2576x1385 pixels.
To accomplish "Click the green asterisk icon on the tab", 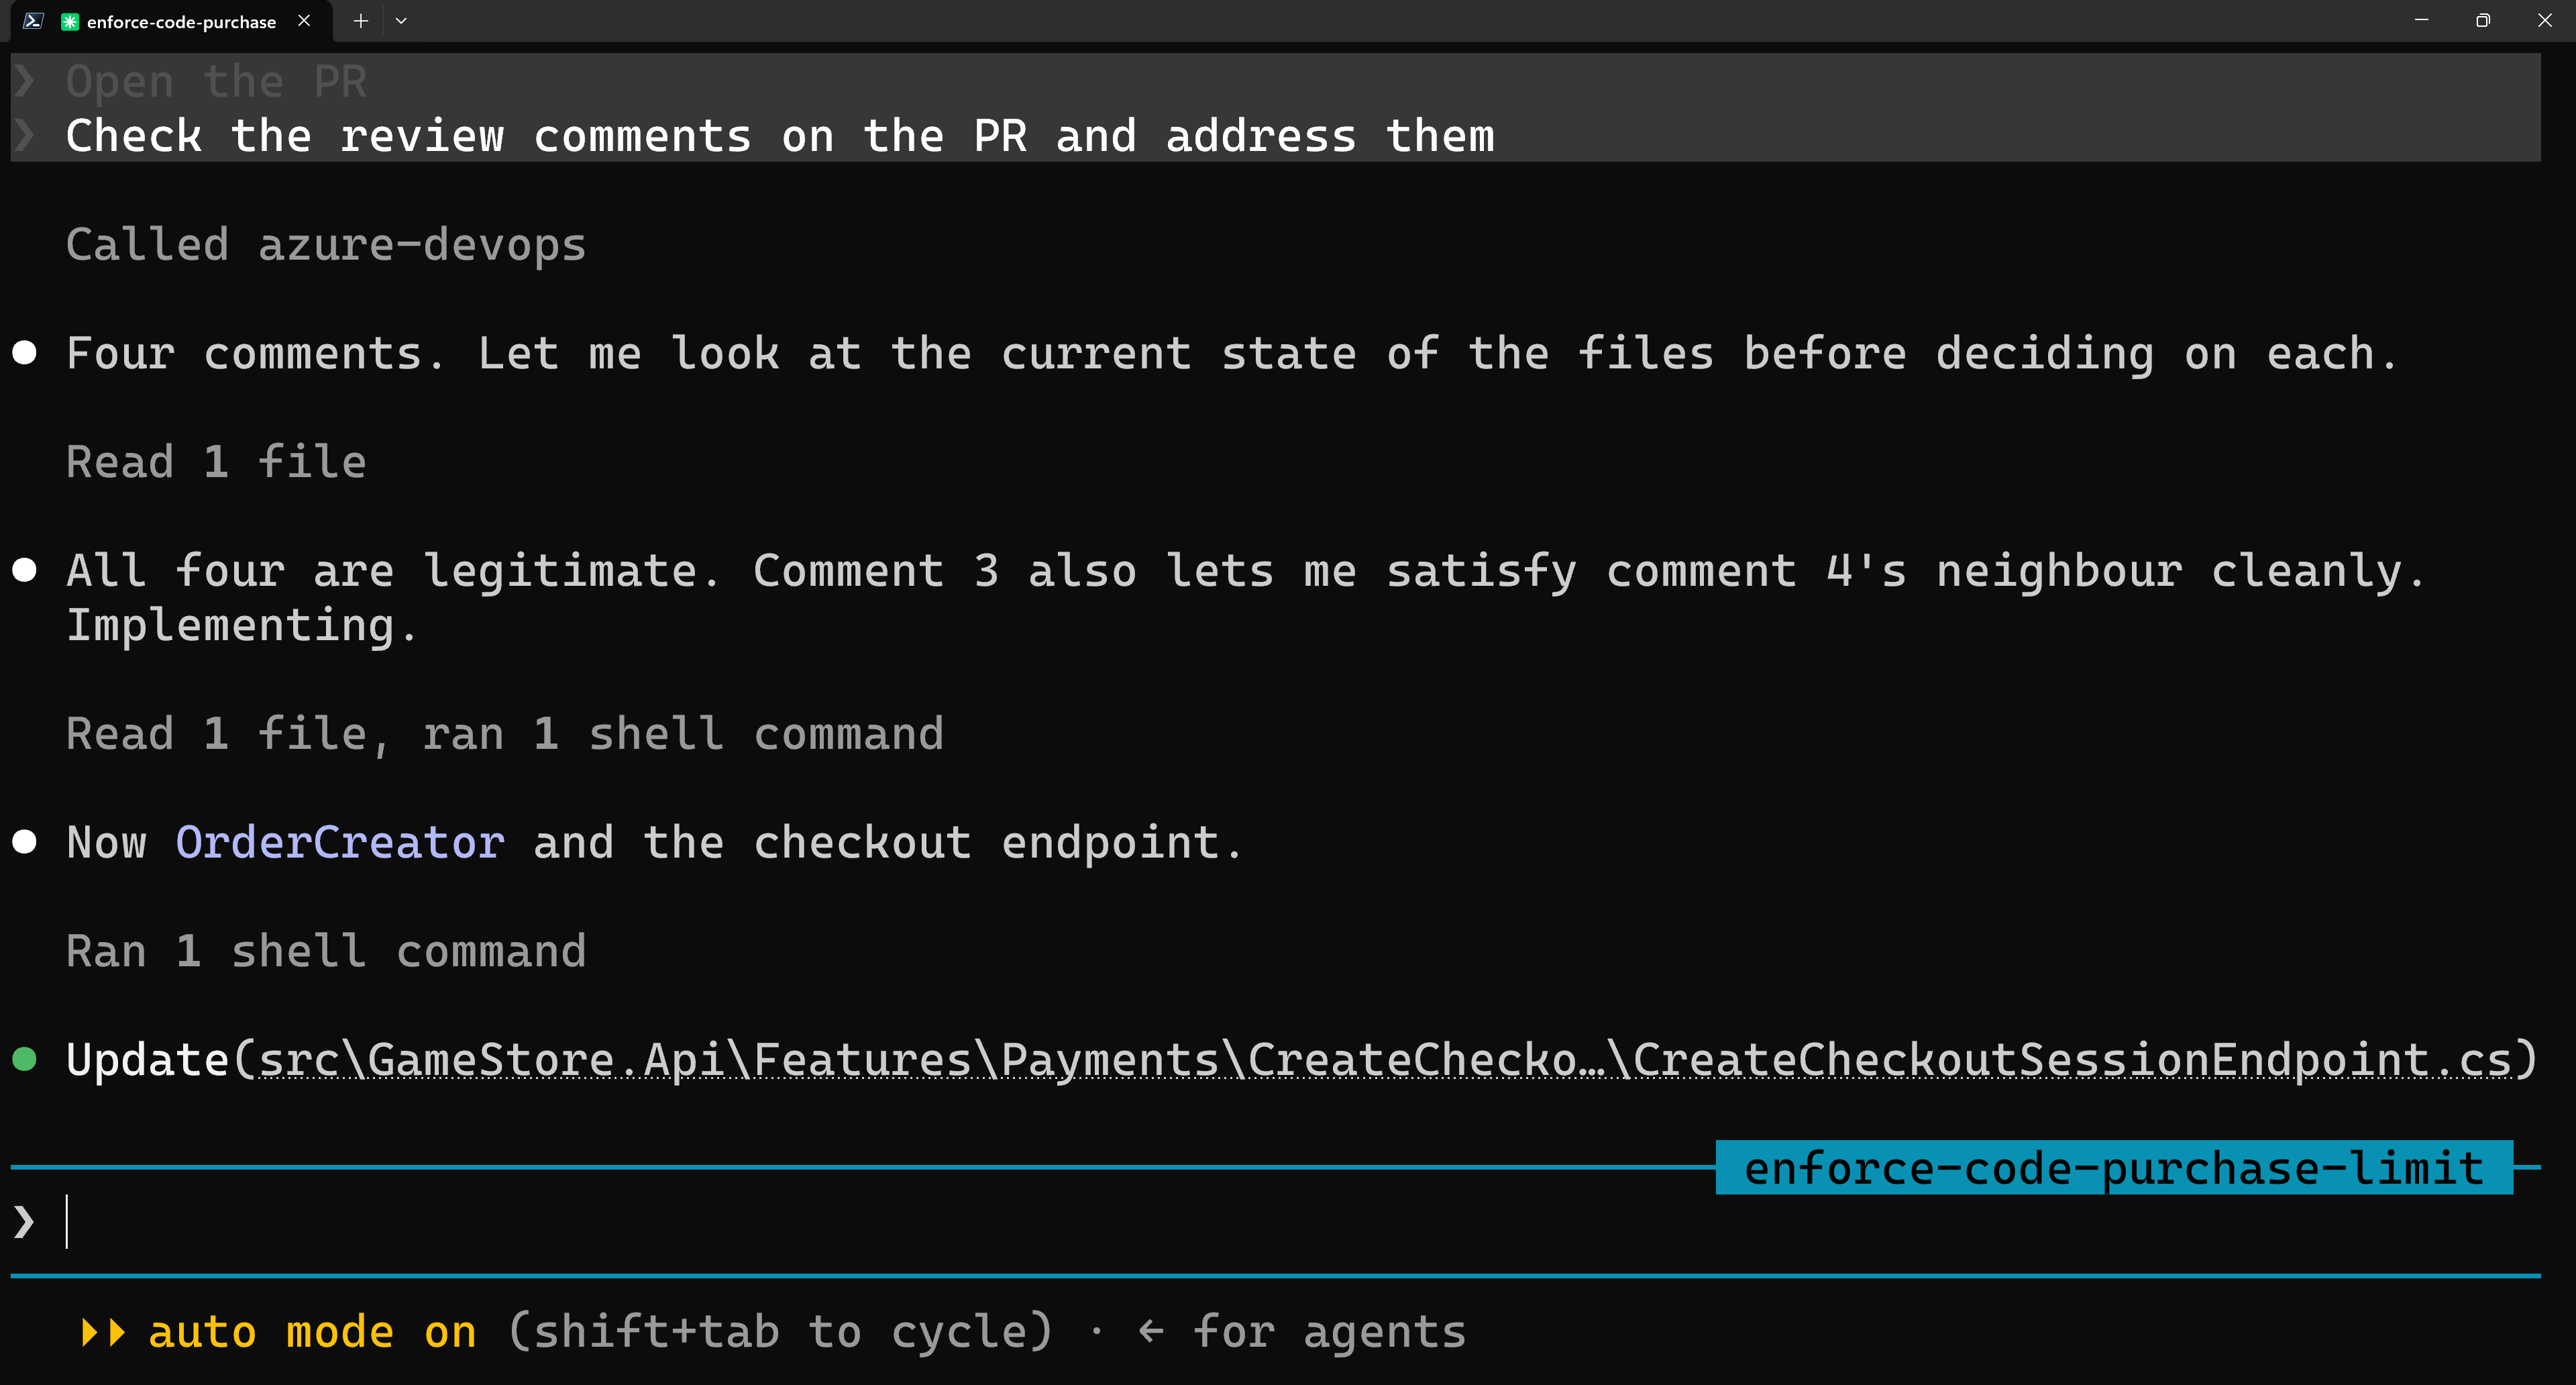I will [70, 22].
